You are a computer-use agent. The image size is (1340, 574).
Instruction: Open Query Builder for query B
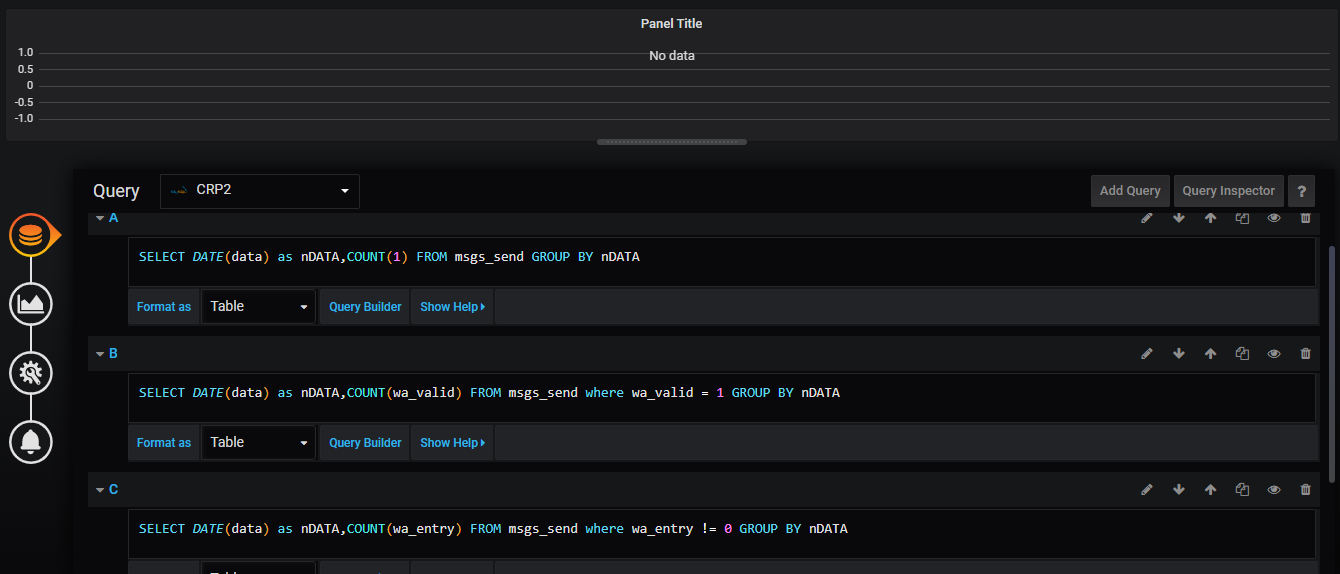pos(365,443)
